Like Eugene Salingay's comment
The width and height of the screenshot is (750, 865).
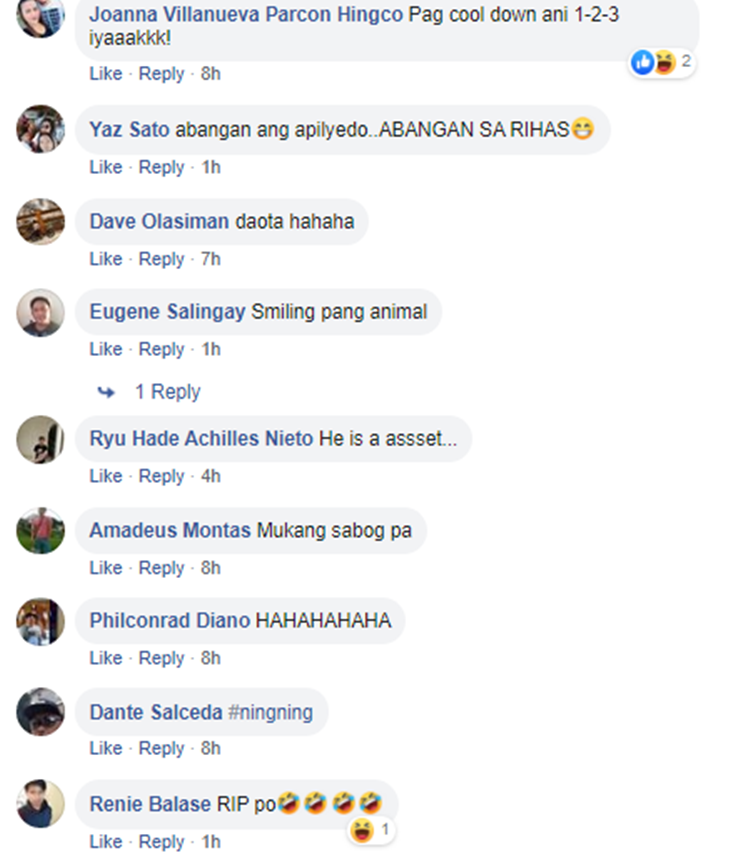pos(106,349)
